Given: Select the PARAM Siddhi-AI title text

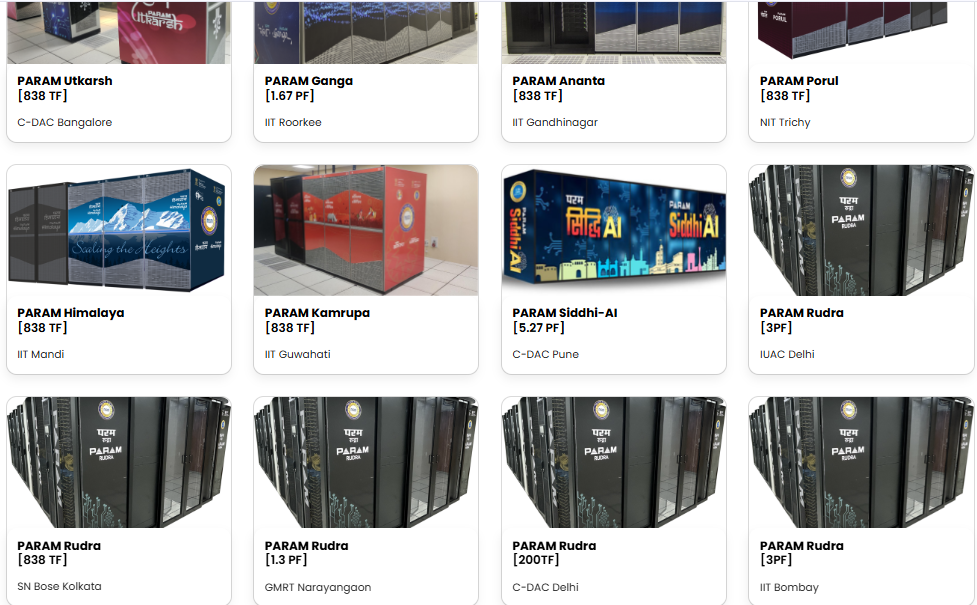Looking at the screenshot, I should tap(565, 313).
